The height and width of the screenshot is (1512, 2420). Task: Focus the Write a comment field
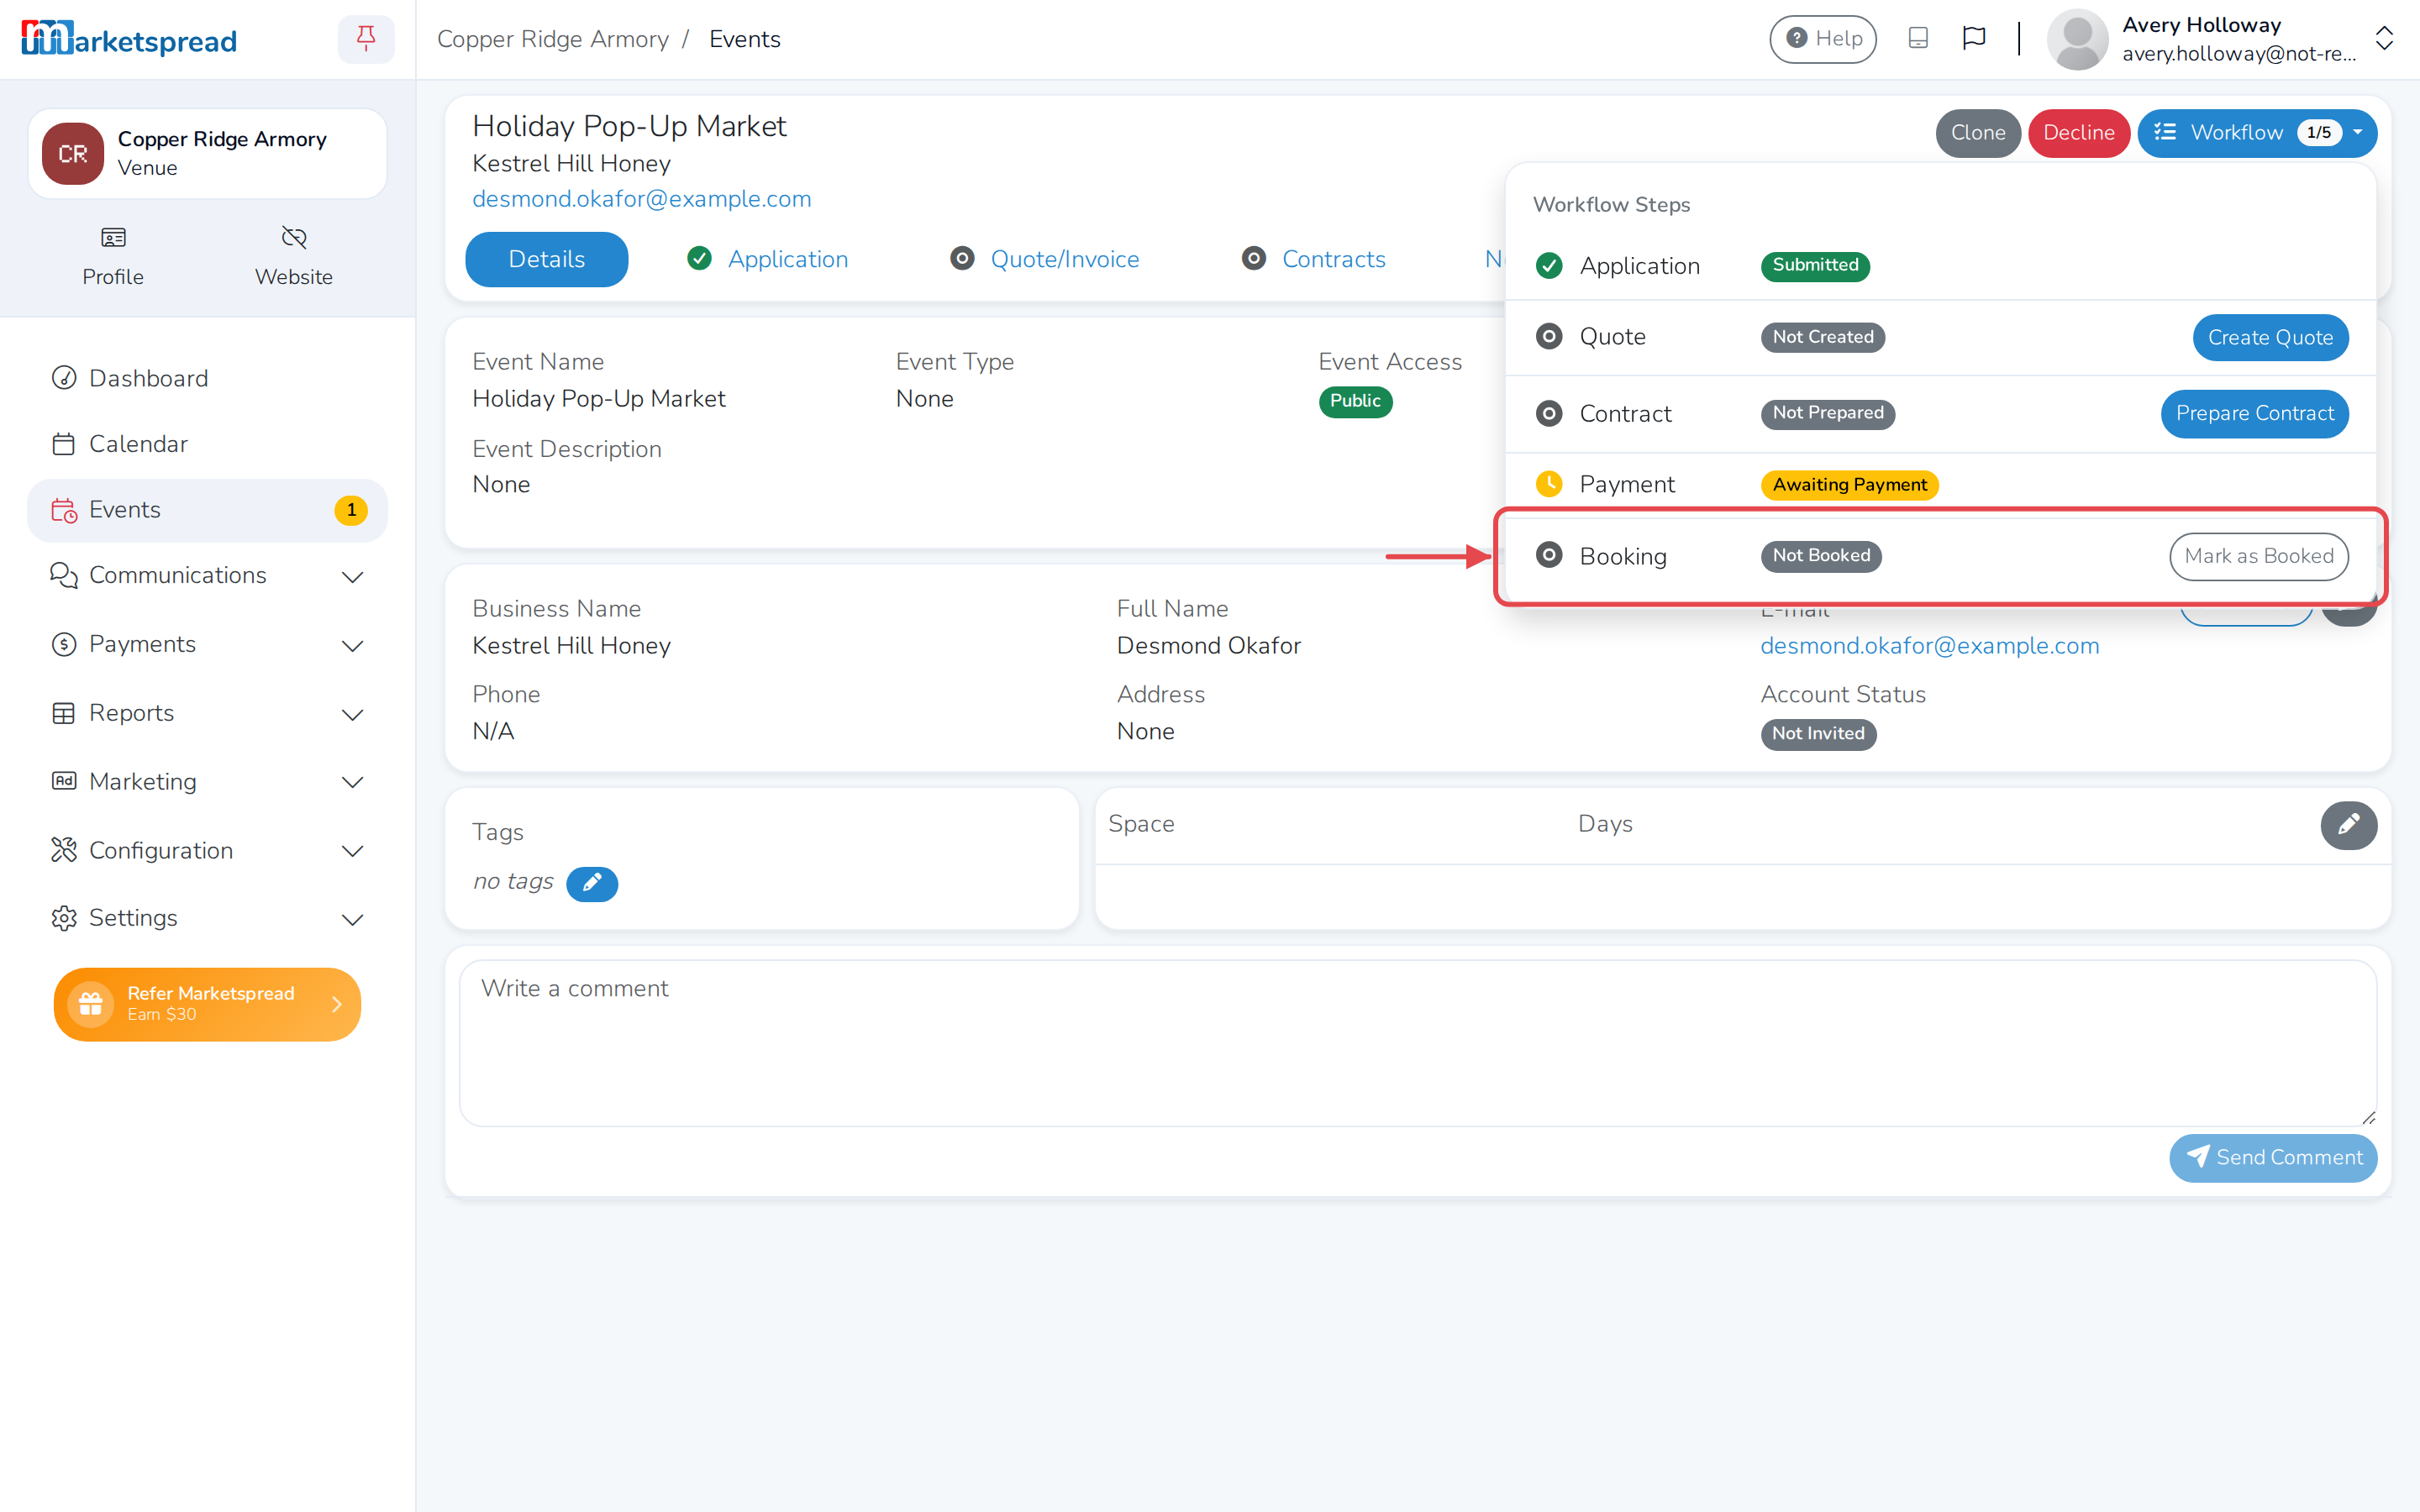coord(1417,1043)
